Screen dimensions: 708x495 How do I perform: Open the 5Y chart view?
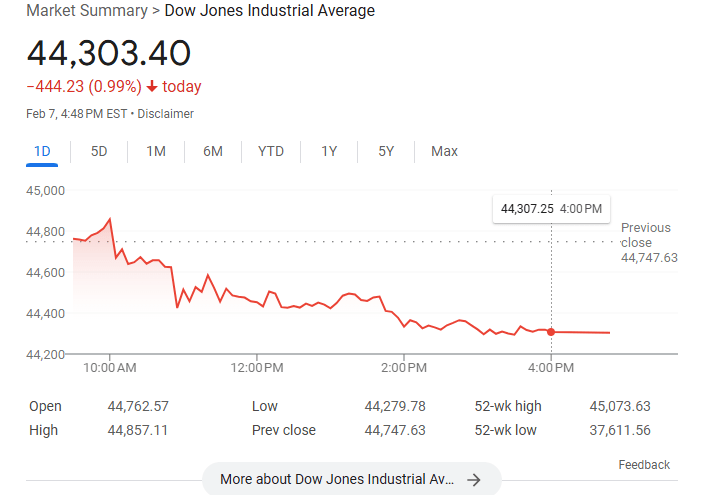click(386, 151)
